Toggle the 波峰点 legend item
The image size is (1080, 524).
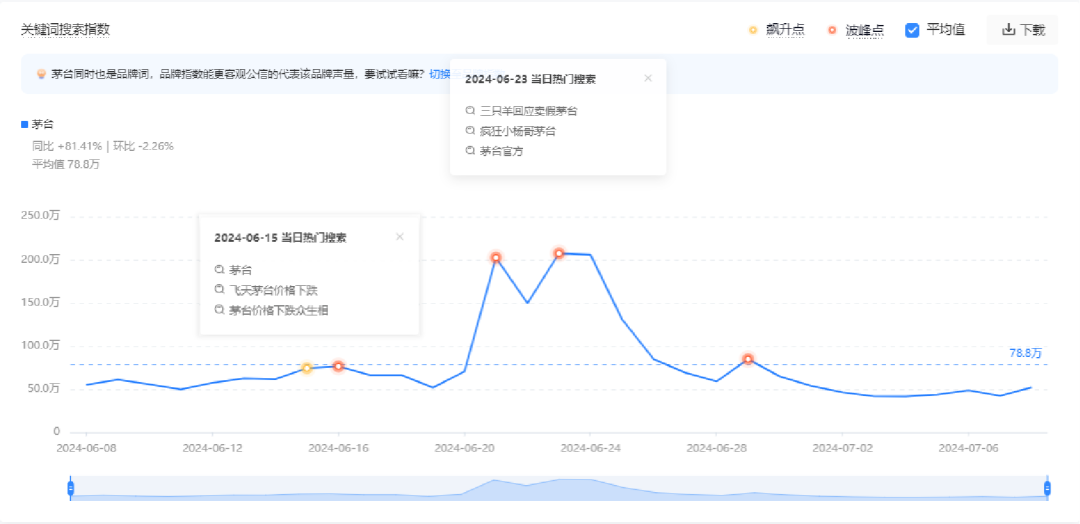point(856,30)
